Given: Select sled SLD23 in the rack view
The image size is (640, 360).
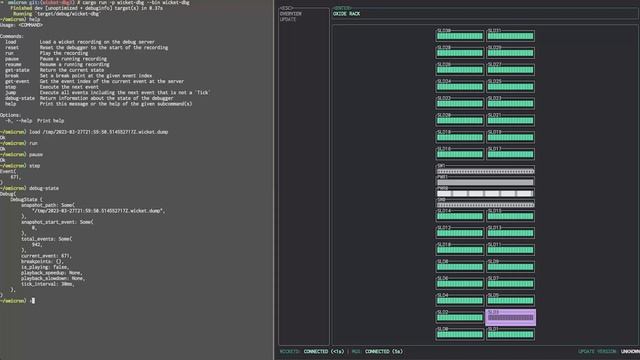Looking at the screenshot, I should [510, 103].
